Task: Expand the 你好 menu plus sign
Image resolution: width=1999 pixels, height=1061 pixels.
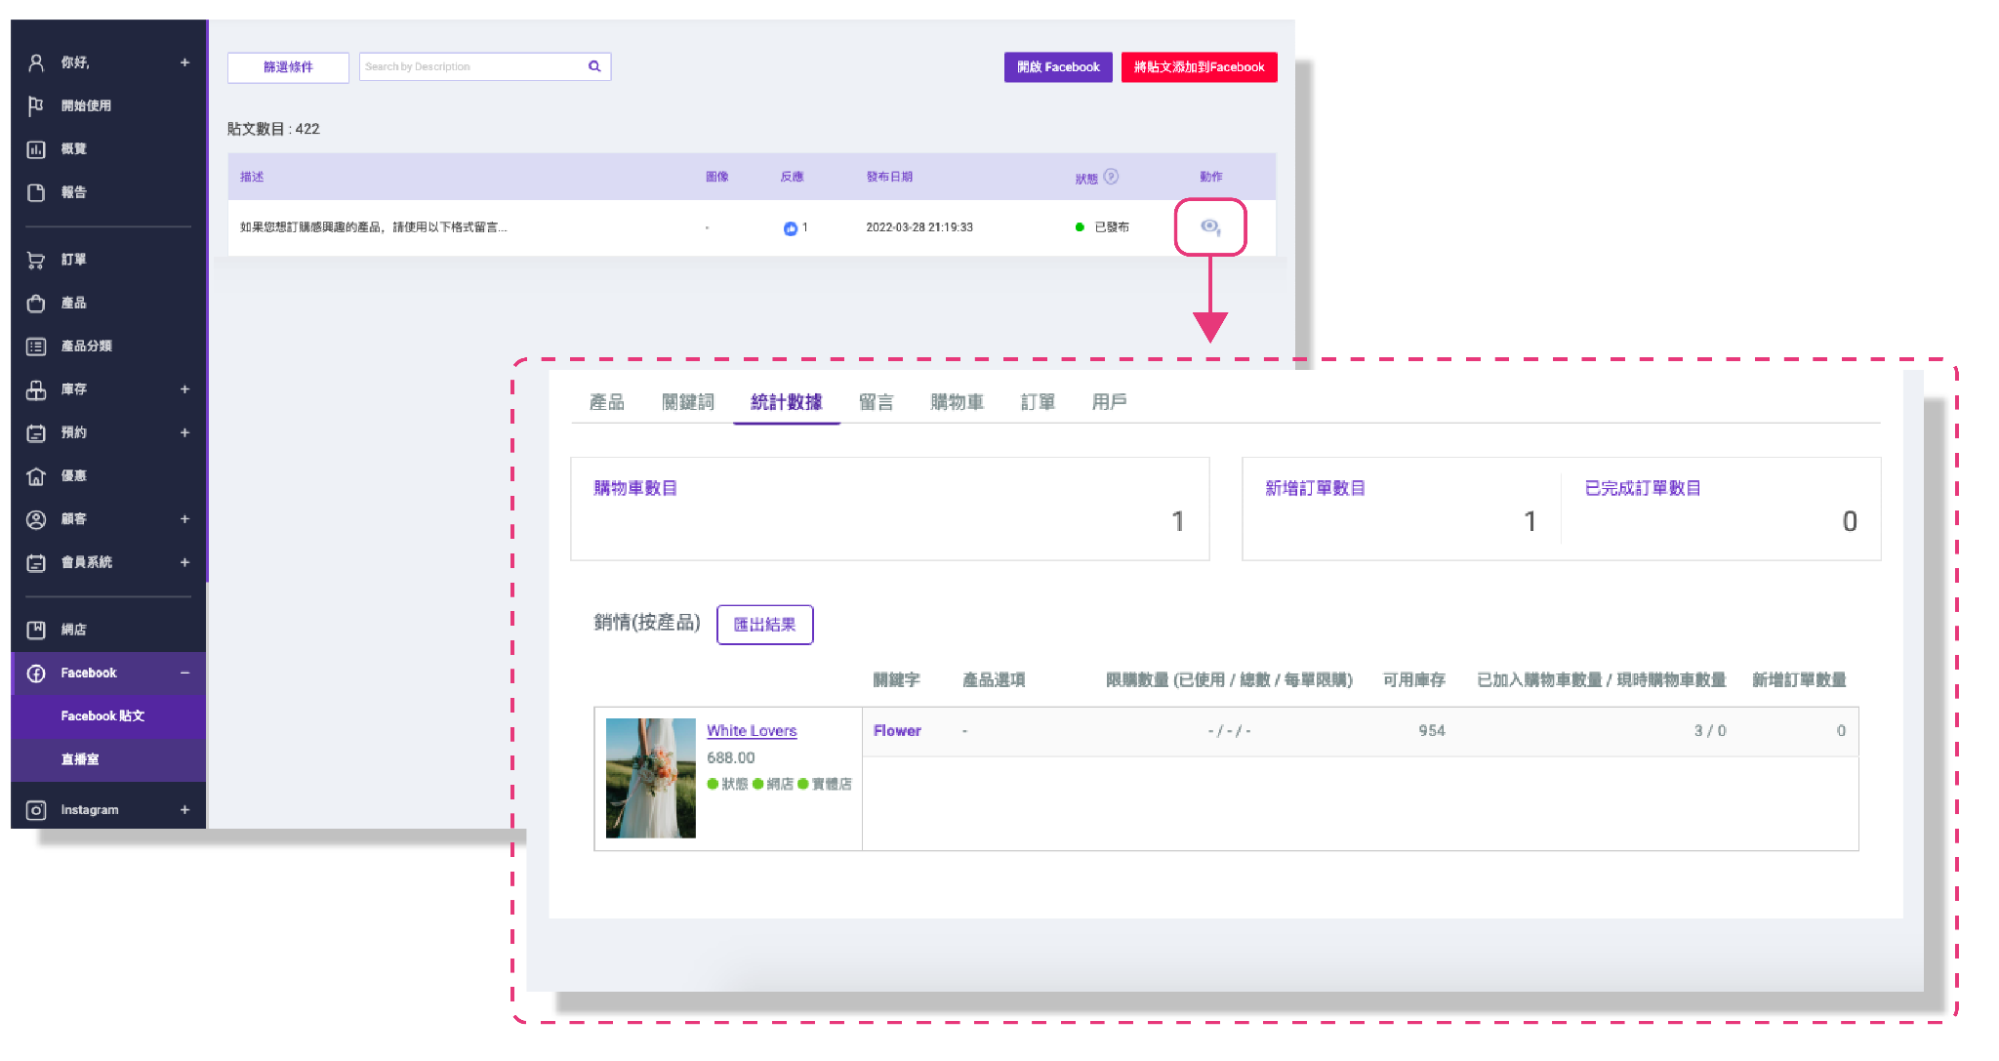Action: (x=185, y=63)
